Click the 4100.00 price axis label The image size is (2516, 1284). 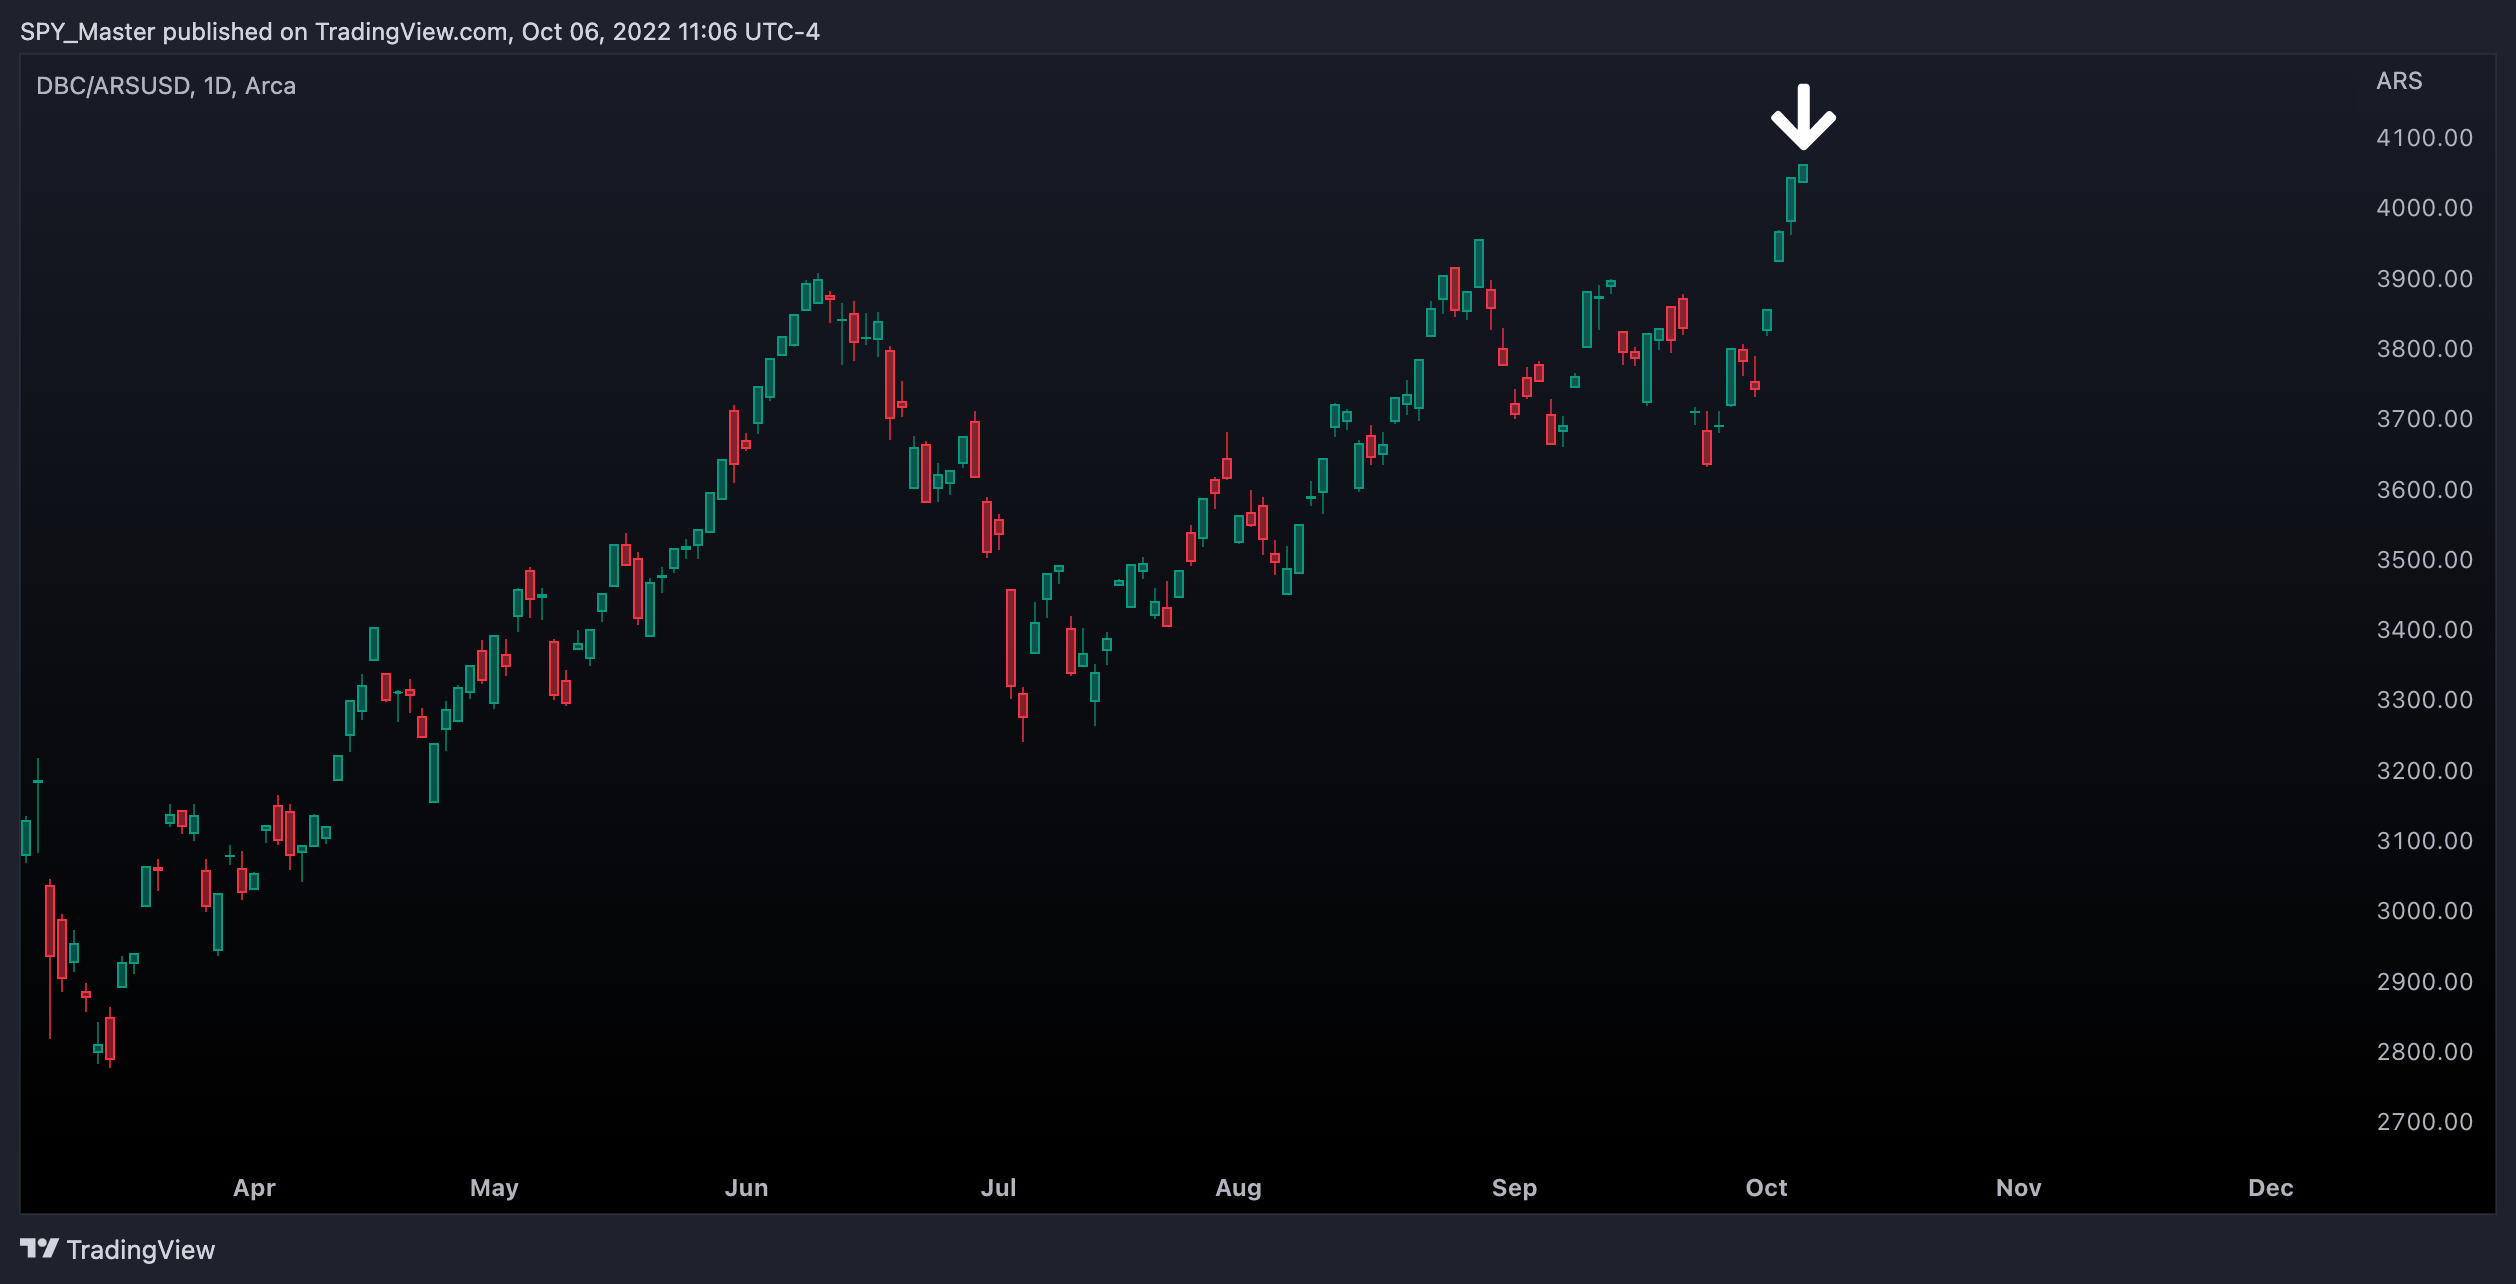click(2424, 138)
